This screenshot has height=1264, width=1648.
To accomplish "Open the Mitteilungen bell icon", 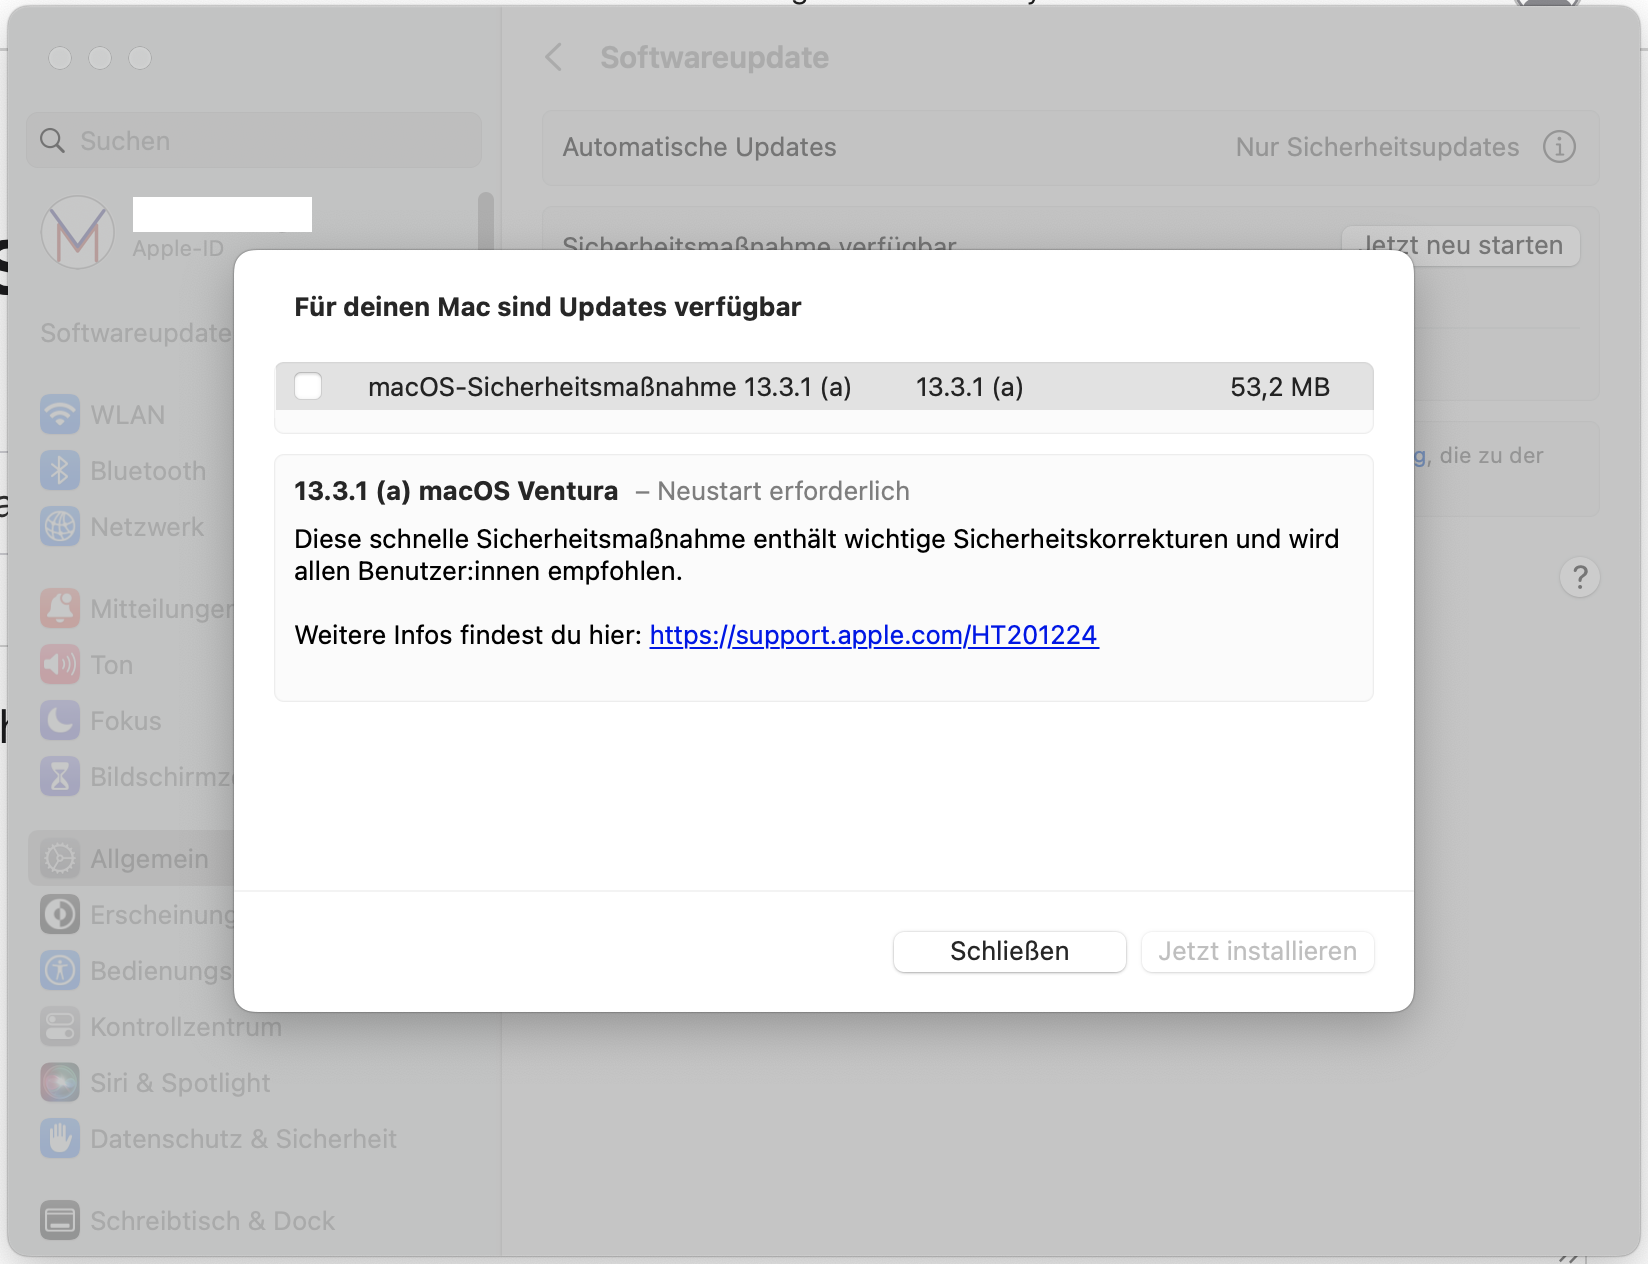I will (60, 608).
